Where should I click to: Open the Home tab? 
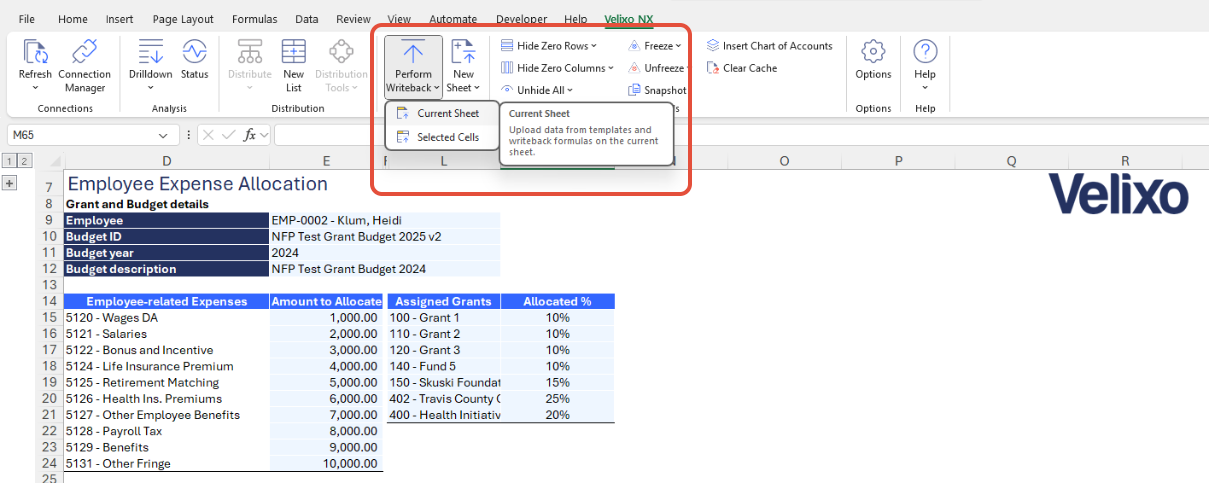click(x=72, y=19)
